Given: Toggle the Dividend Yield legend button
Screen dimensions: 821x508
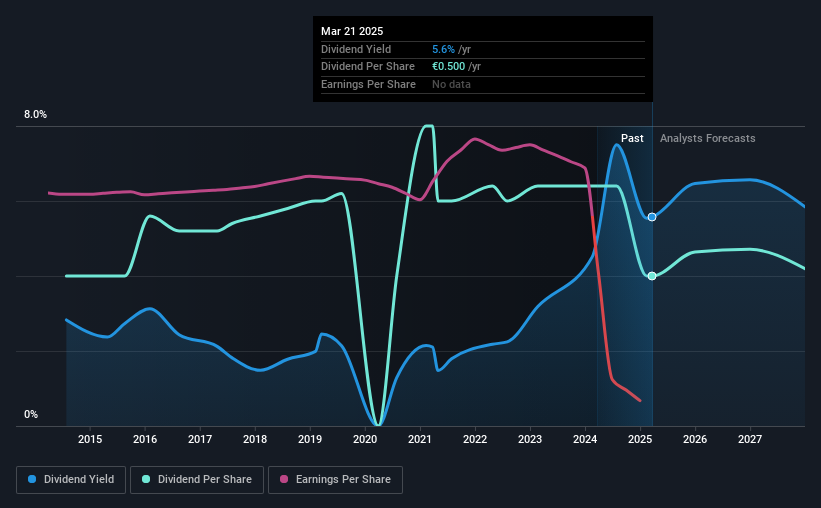Looking at the screenshot, I should [71, 480].
